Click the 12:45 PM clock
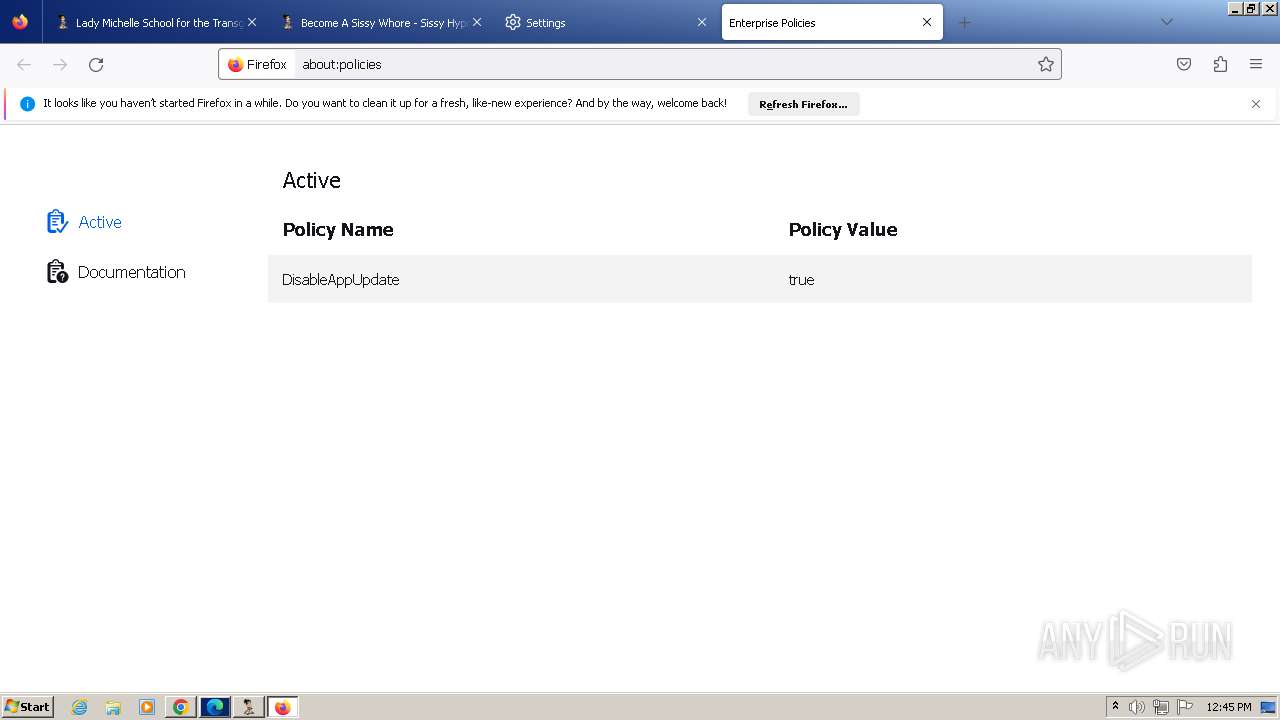The width and height of the screenshot is (1280, 720). (x=1229, y=707)
